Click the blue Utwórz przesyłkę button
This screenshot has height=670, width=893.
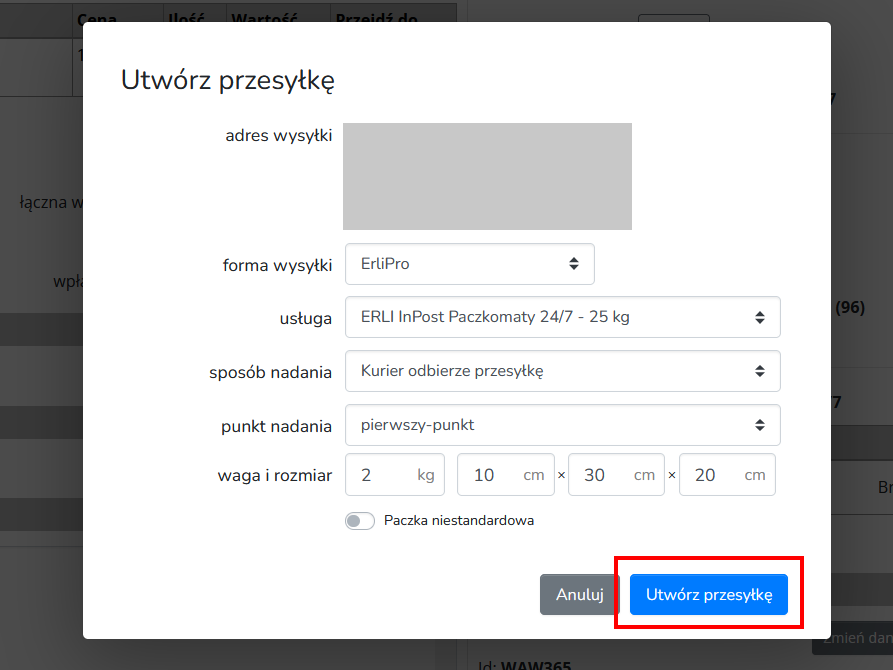tap(708, 594)
